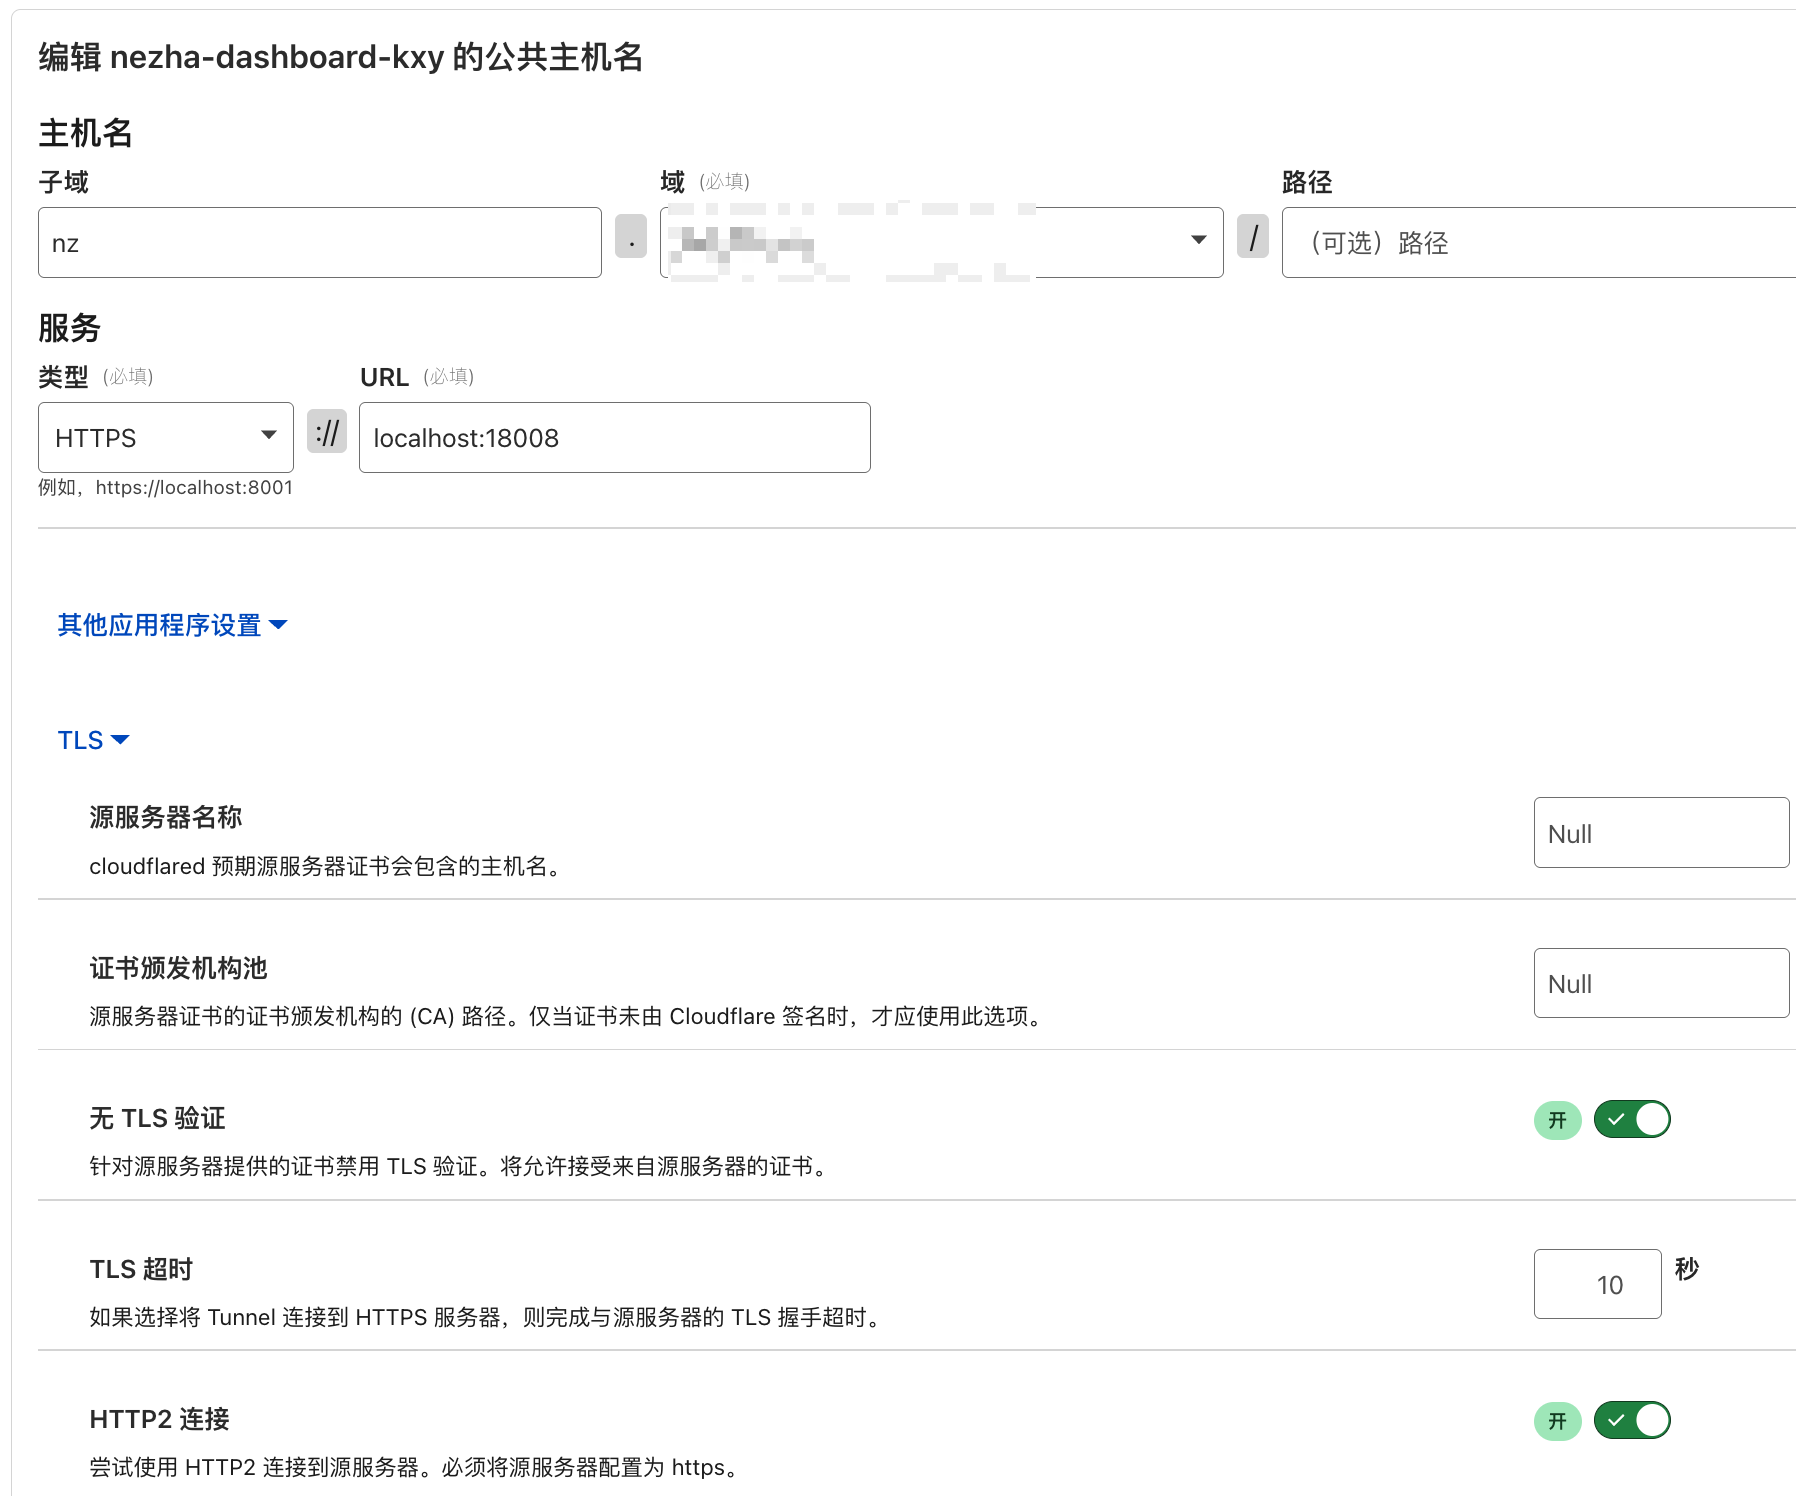Viewport: 1796px width, 1496px height.
Task: Click the 开 badge beside 无 TLS 验证
Action: (x=1557, y=1120)
